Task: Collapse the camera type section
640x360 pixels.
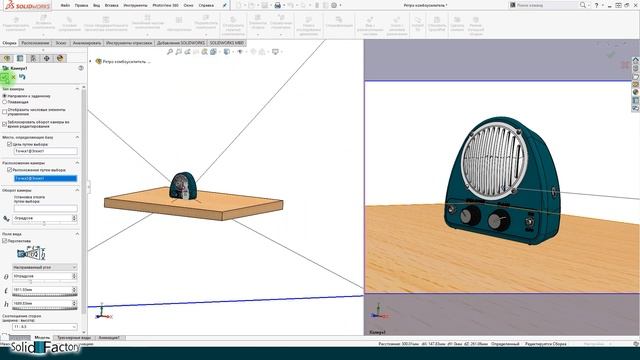Action: click(x=77, y=89)
